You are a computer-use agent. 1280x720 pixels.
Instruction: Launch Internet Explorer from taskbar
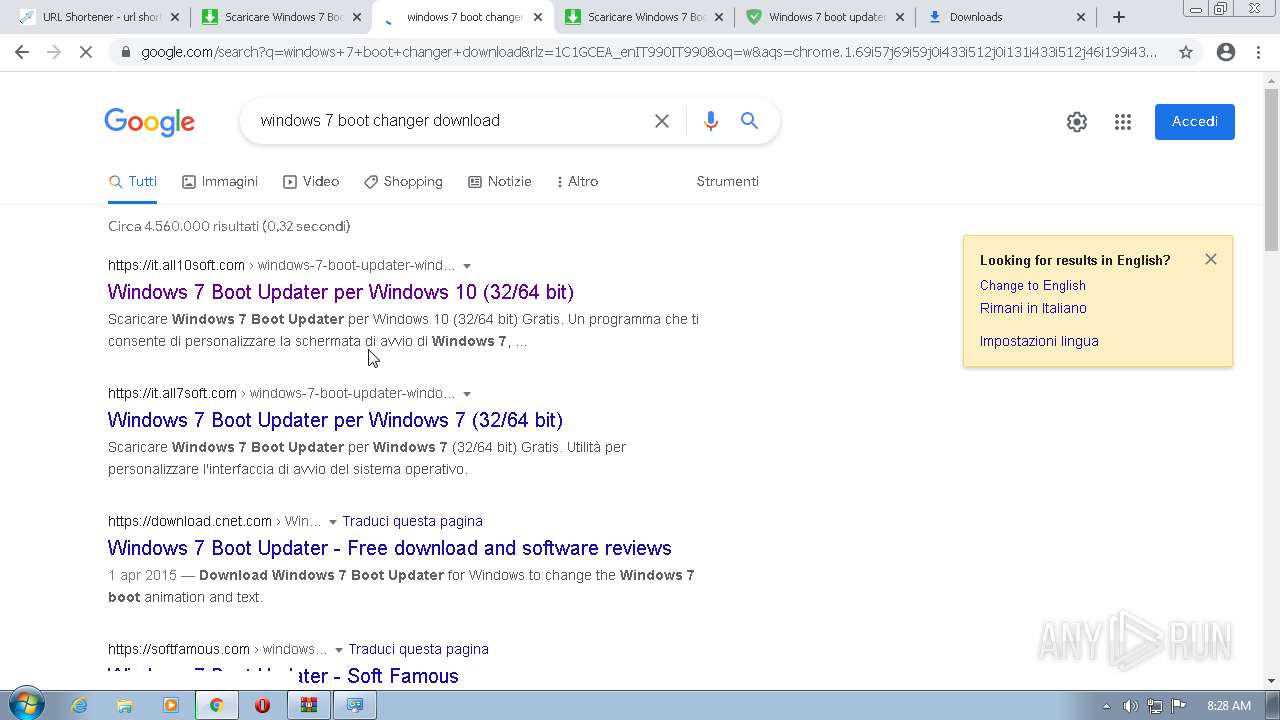[79, 705]
